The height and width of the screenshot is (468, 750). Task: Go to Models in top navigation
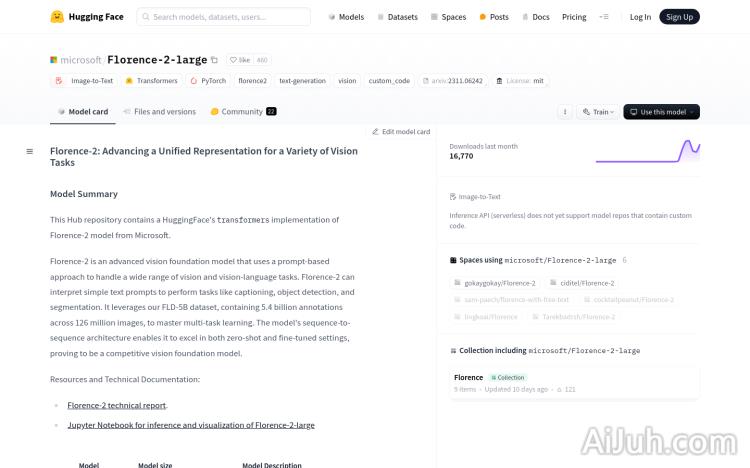pos(346,17)
